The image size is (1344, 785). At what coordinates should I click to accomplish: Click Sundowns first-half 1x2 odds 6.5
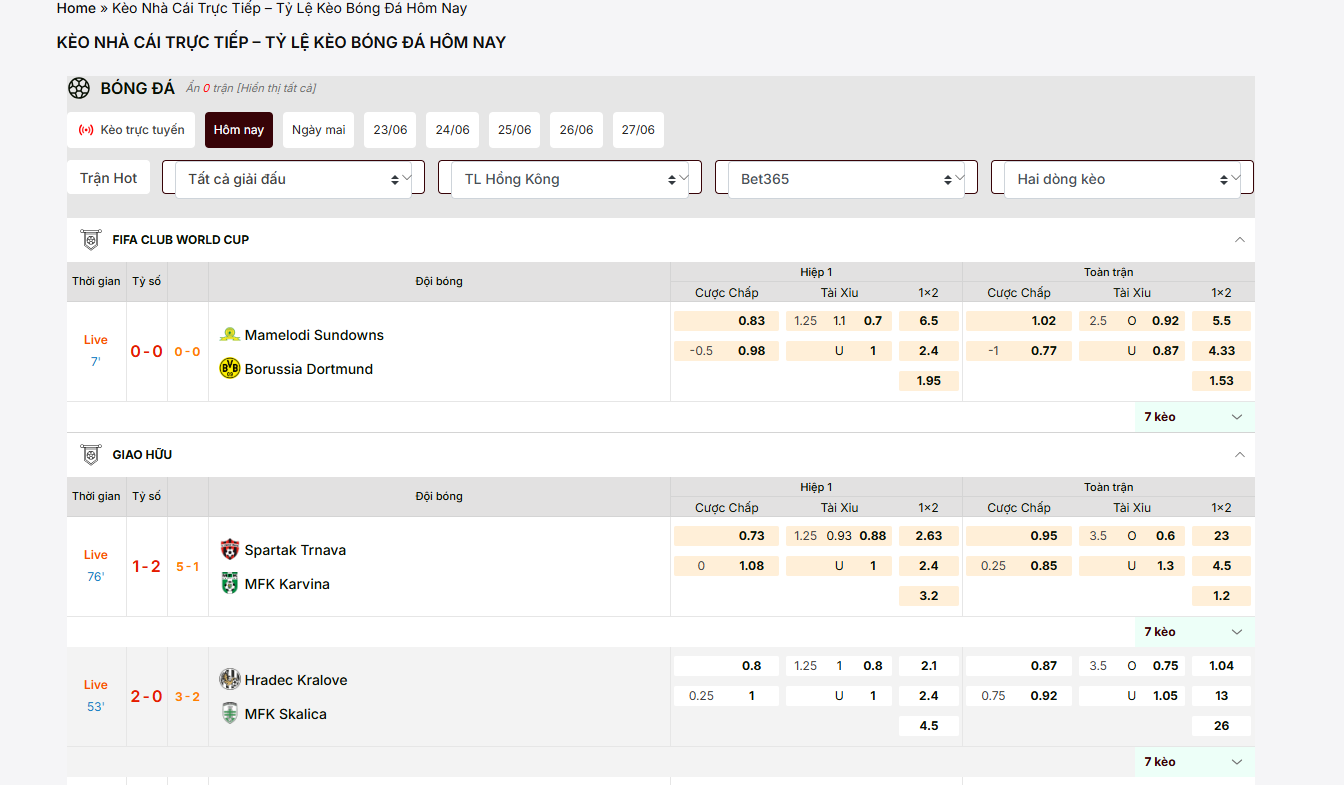click(929, 321)
